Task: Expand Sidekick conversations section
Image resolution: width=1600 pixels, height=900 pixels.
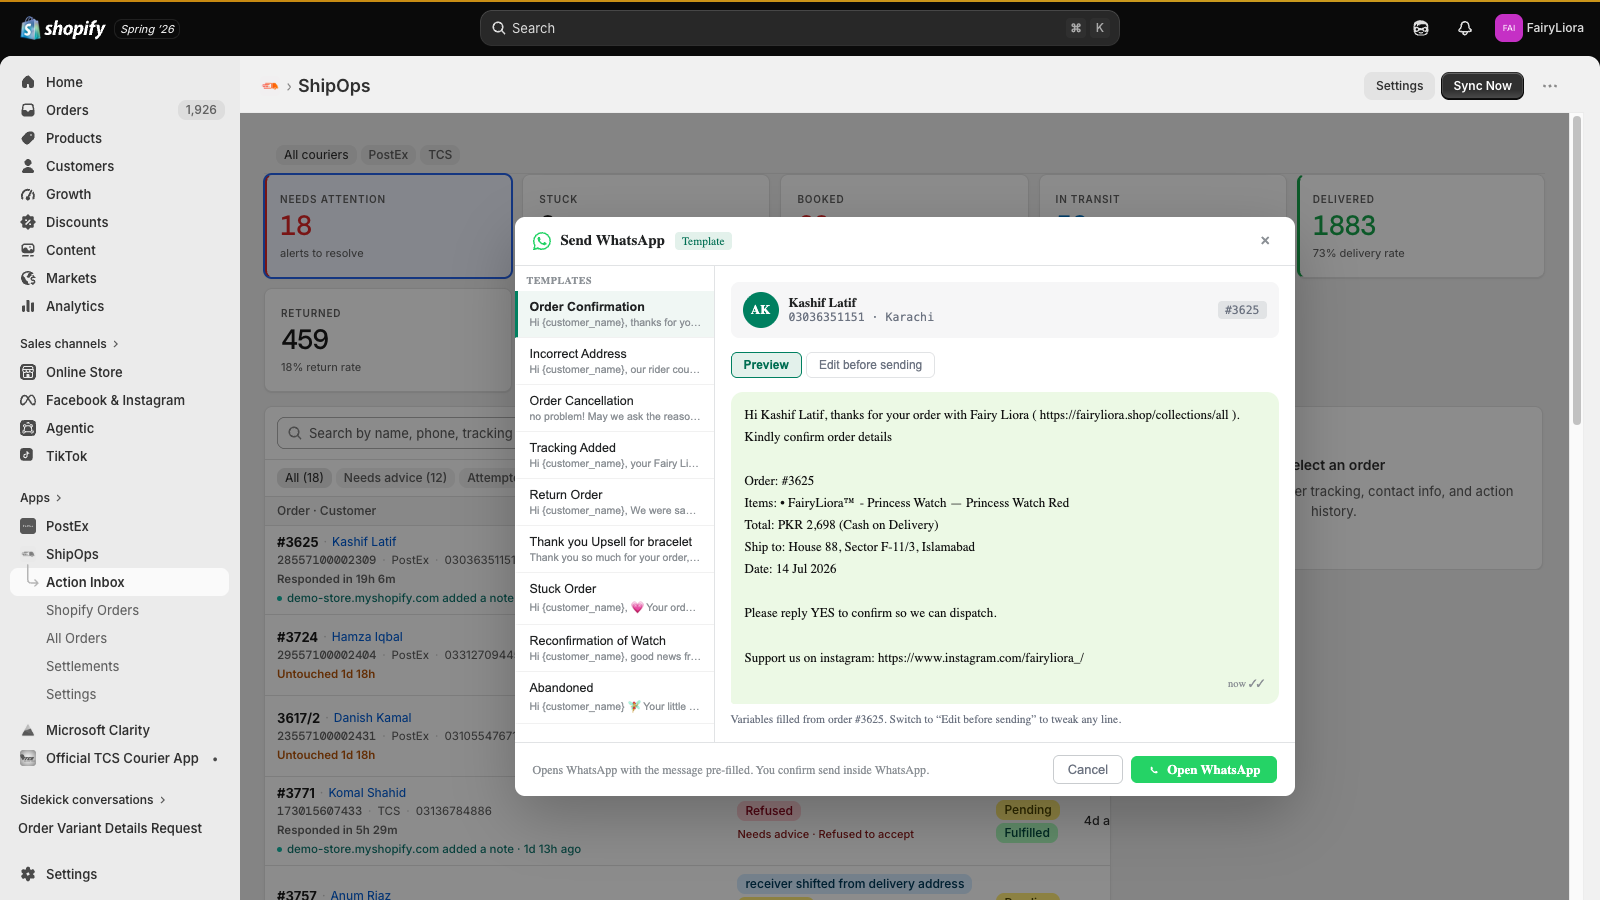Action: tap(93, 800)
